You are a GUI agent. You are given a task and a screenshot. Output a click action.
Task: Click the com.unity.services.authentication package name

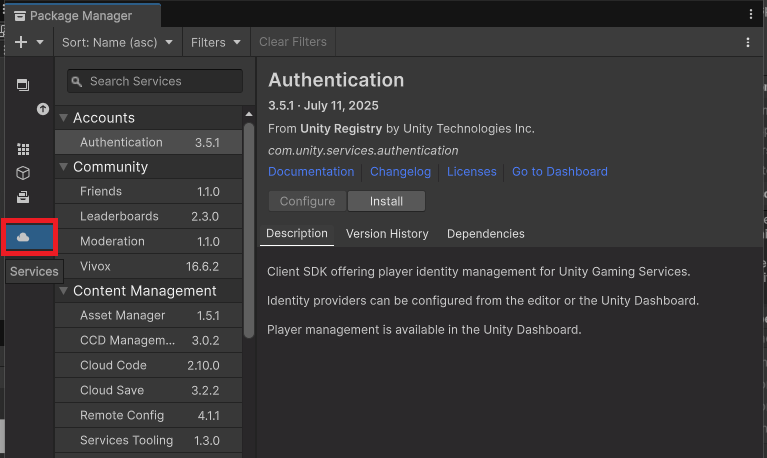click(x=363, y=151)
